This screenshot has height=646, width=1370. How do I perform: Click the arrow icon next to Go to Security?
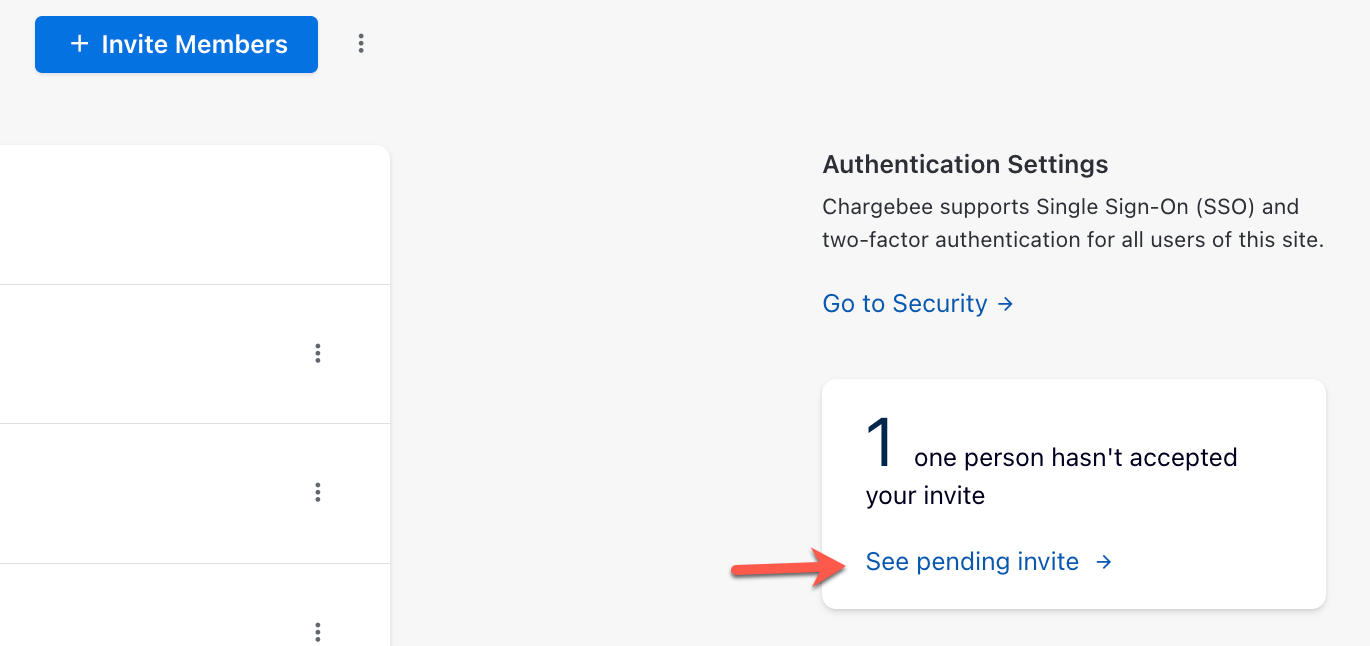1005,303
